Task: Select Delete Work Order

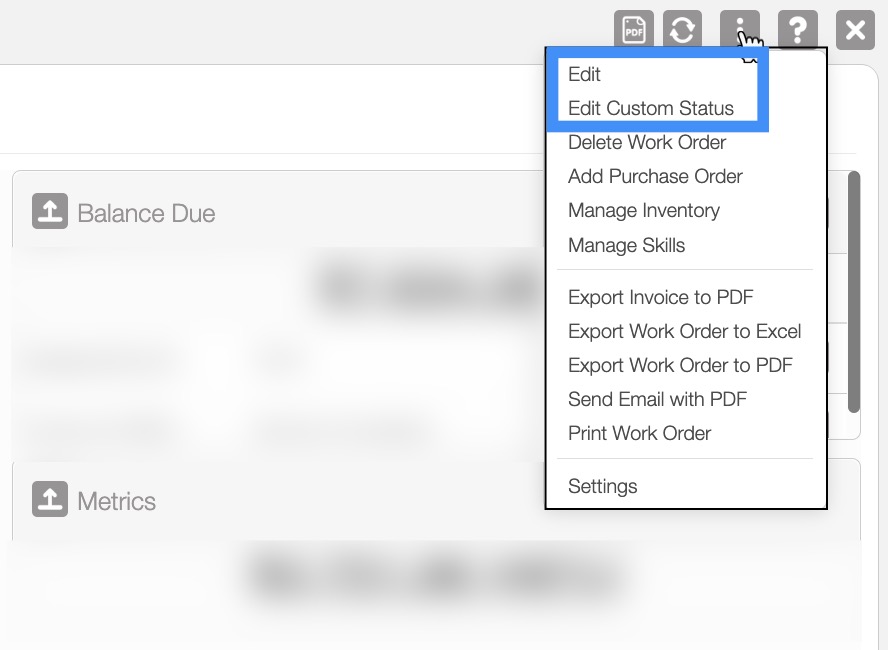Action: pyautogui.click(x=647, y=142)
